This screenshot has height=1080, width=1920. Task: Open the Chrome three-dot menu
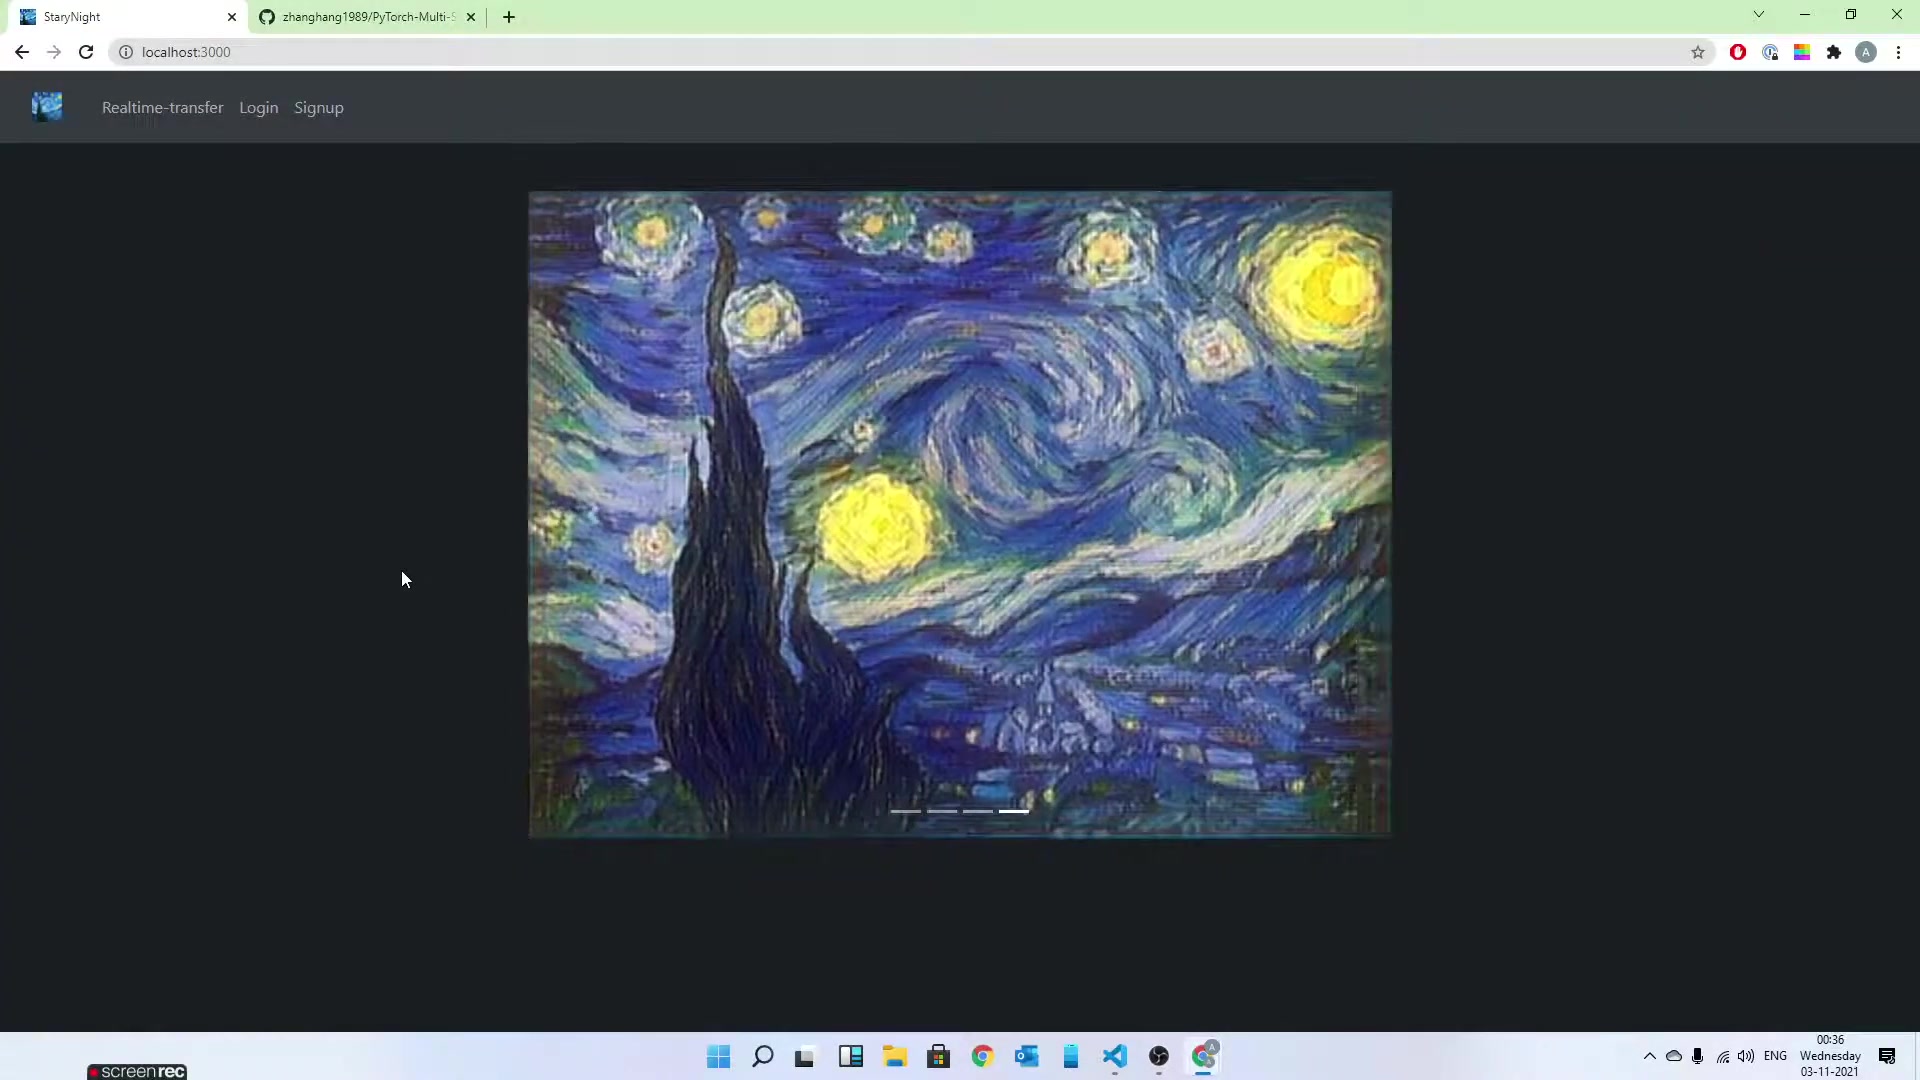coord(1898,52)
